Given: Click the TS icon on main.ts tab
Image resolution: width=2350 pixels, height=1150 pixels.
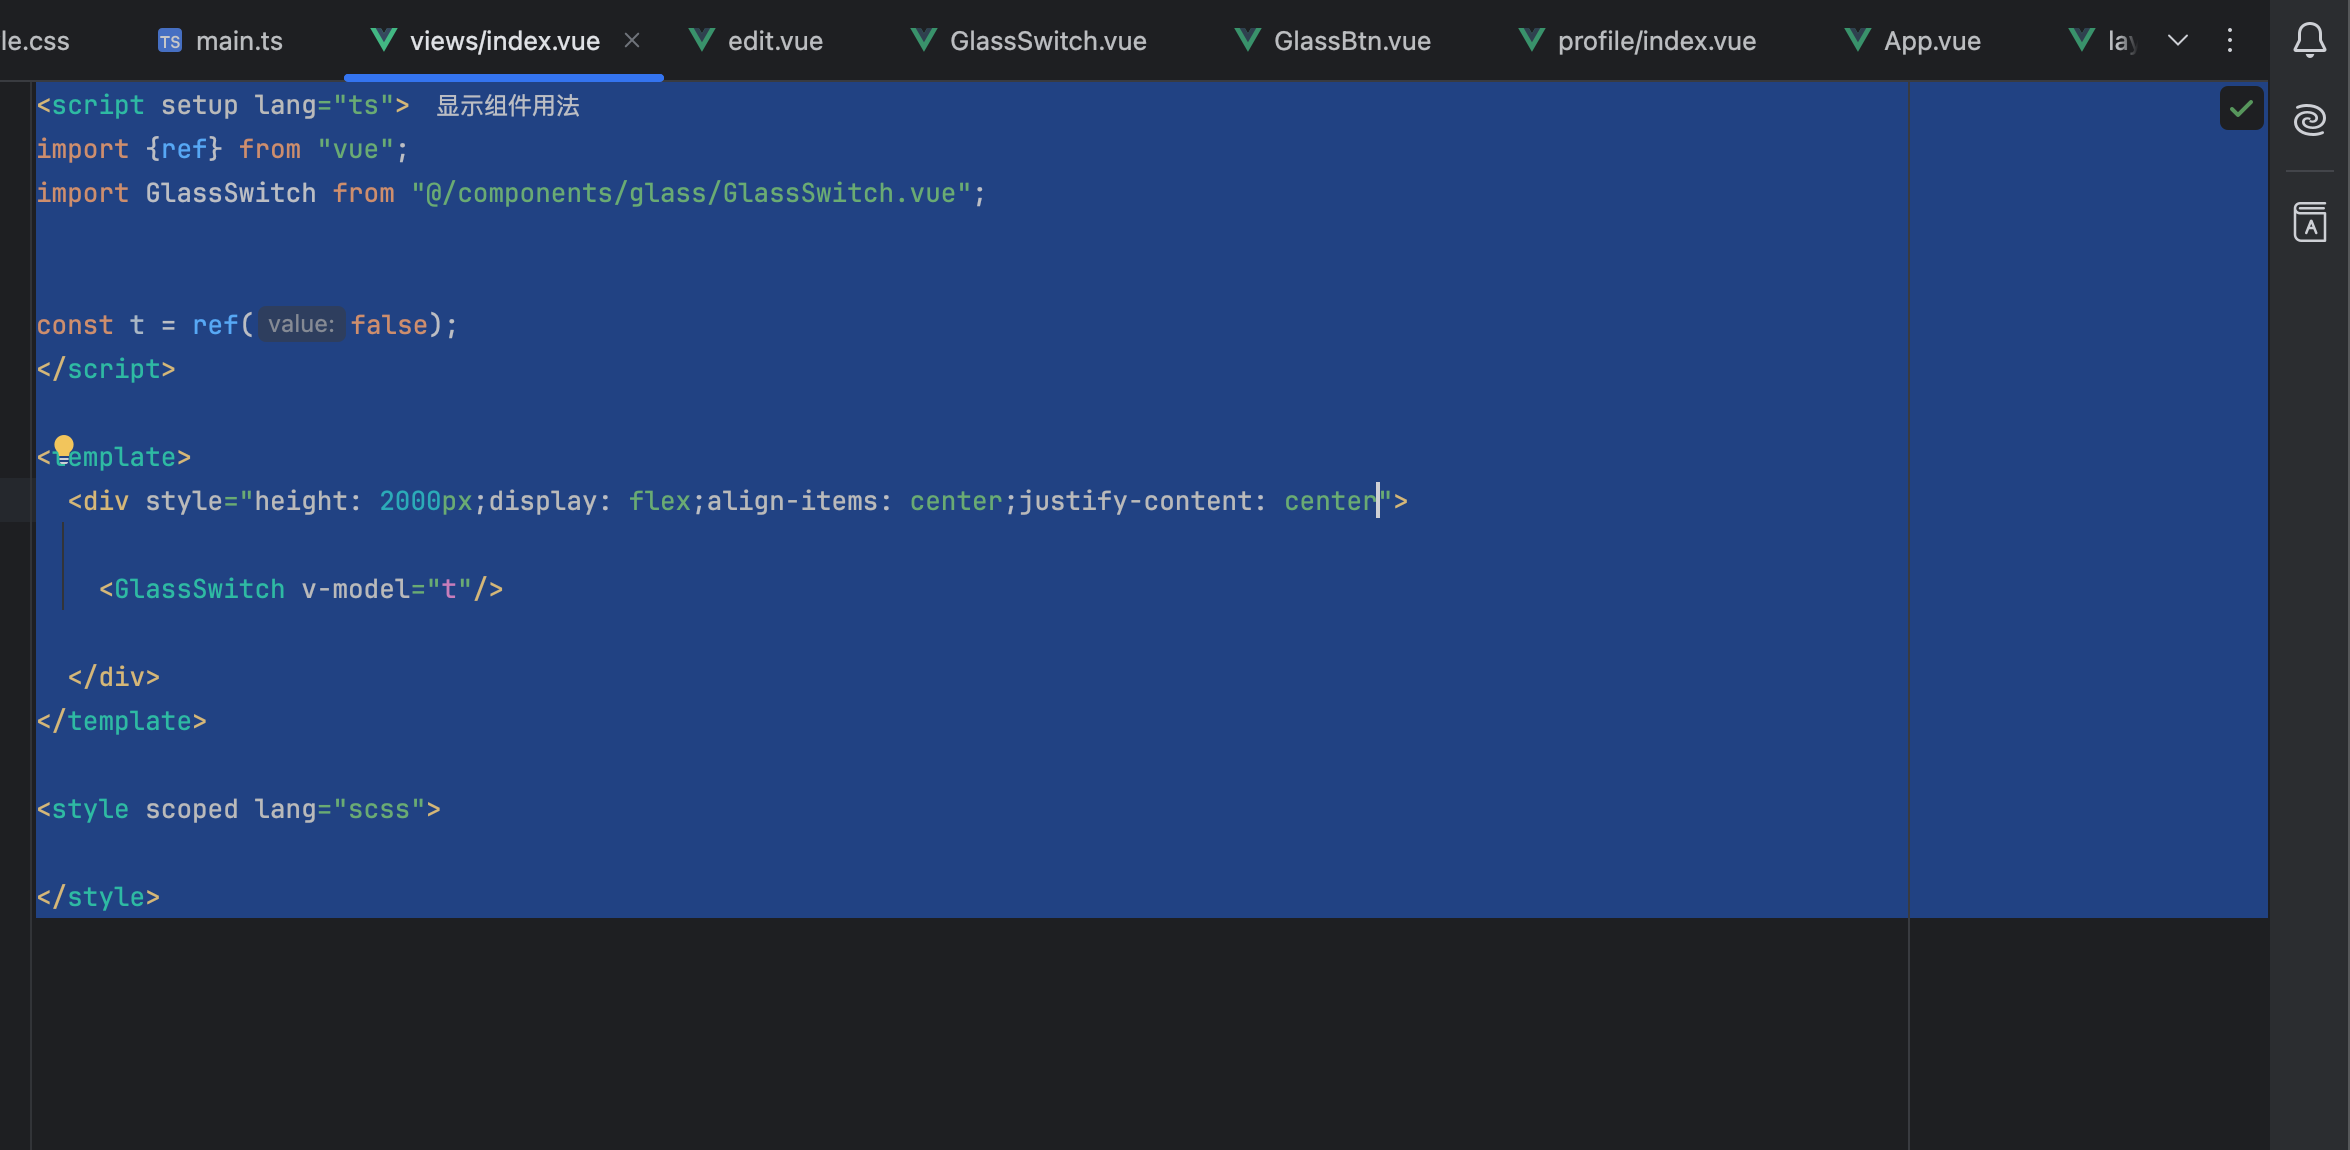Looking at the screenshot, I should pyautogui.click(x=170, y=41).
